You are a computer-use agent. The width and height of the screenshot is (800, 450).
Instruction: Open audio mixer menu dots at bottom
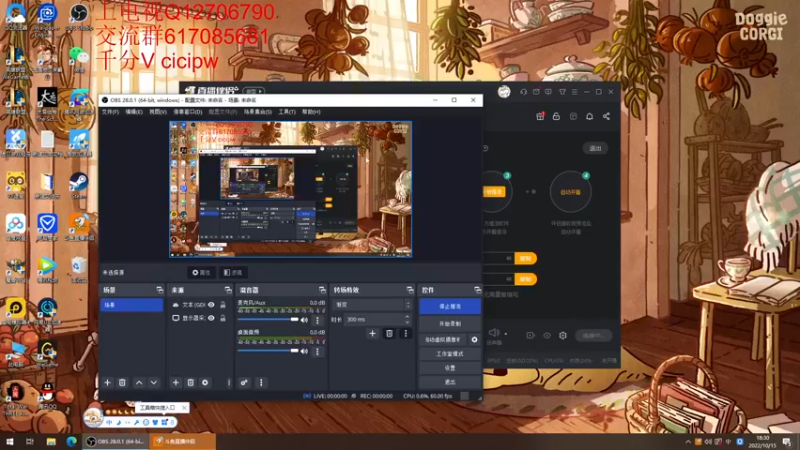pos(261,383)
